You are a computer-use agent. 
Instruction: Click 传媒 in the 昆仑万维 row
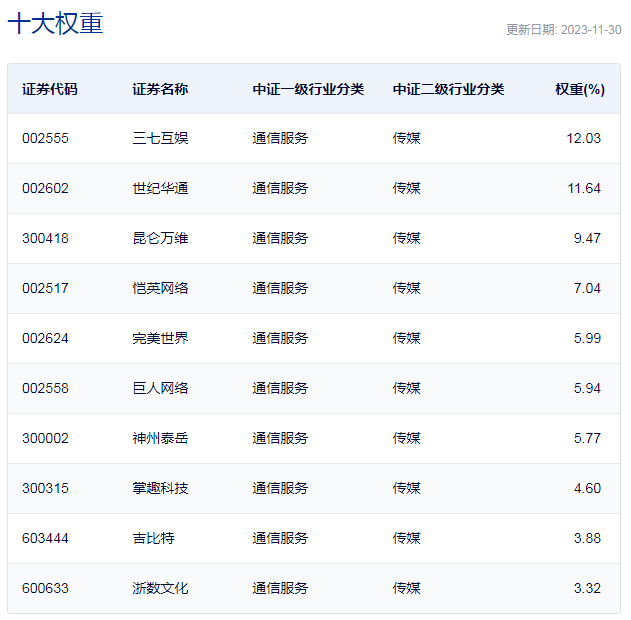406,238
